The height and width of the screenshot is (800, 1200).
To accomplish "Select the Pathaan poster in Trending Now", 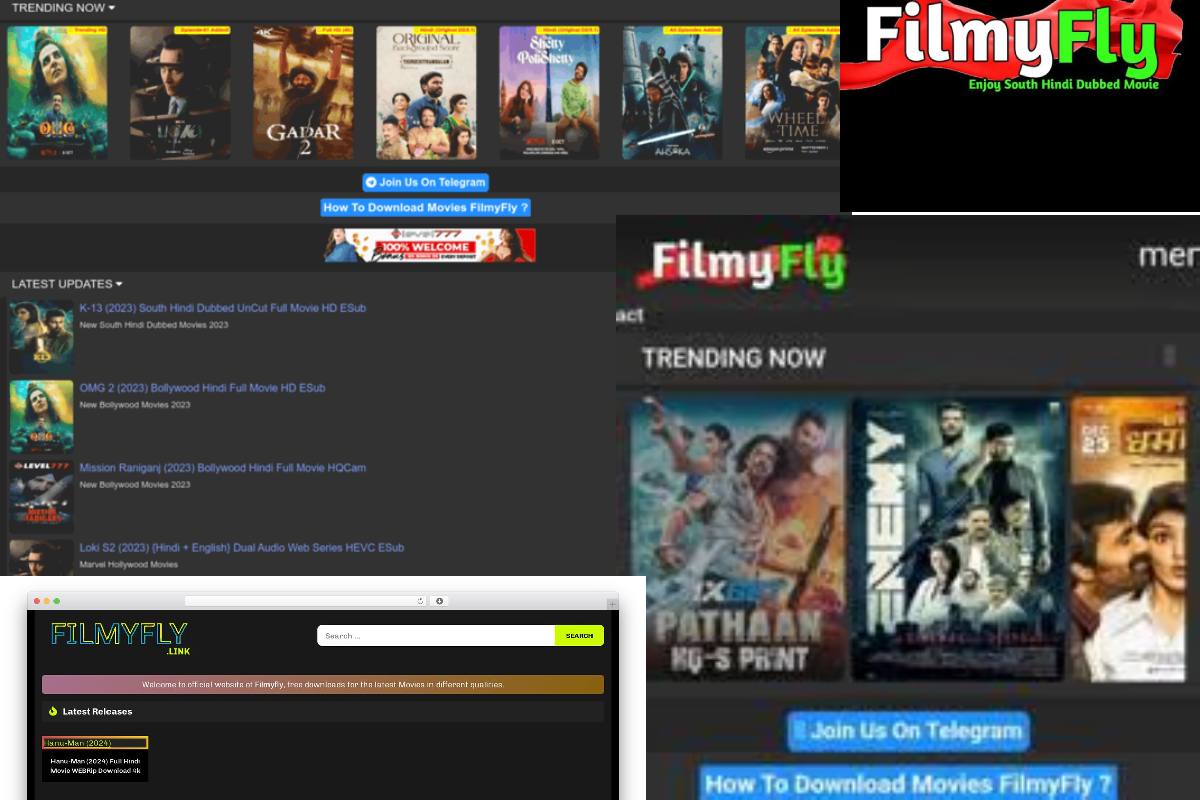I will [737, 538].
